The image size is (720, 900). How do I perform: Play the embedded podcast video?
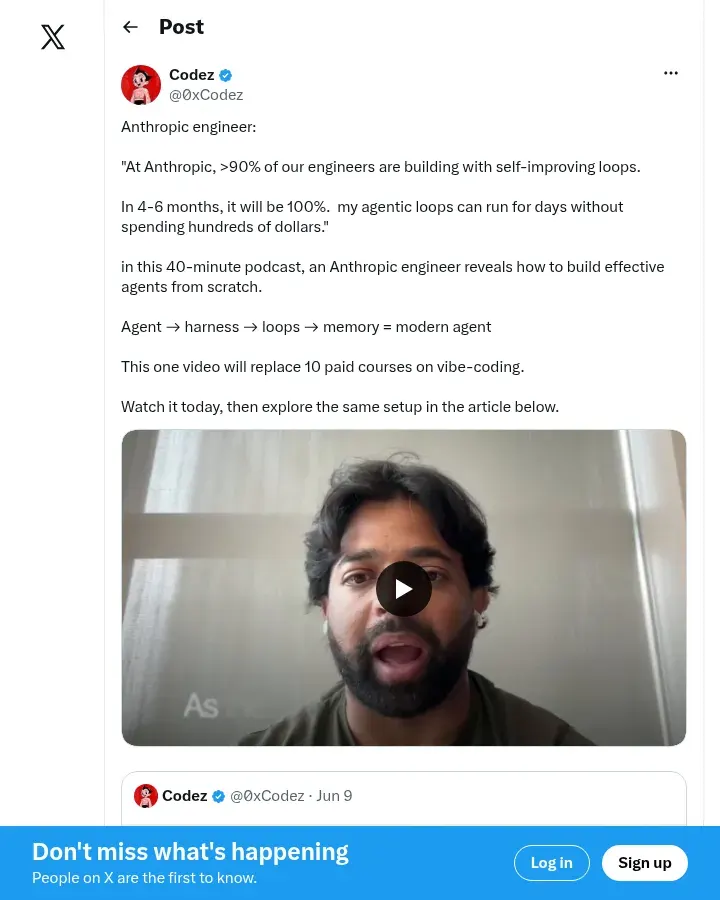click(404, 588)
